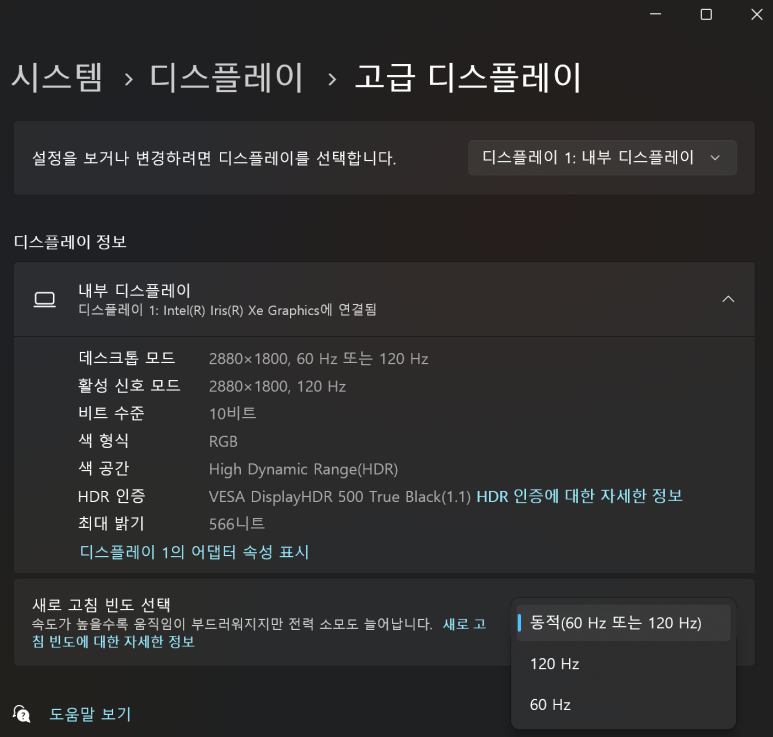Click High Dynamic Range(HDR) value
Image resolution: width=773 pixels, height=737 pixels.
click(303, 469)
